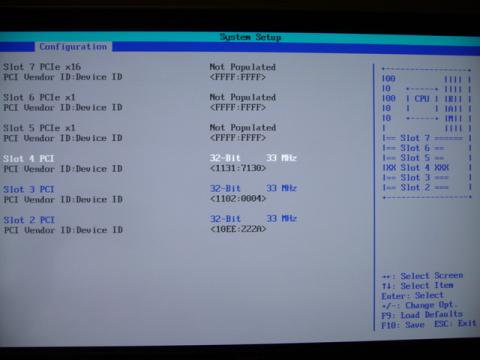The height and width of the screenshot is (360, 480).
Task: Click the CPU box in motherboard diagram
Action: [x=422, y=103]
